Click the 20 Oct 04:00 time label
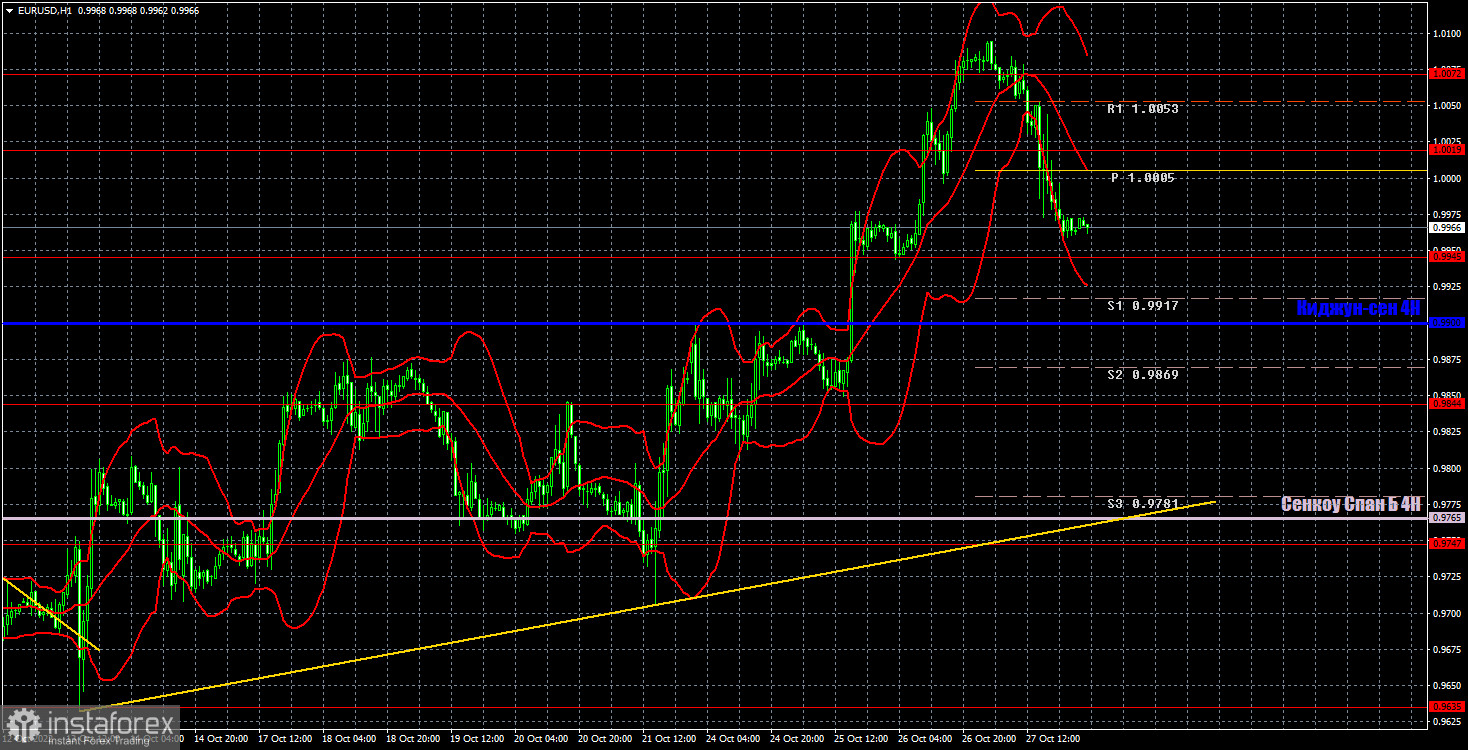Viewport: 1468px width, 750px height. (543, 740)
